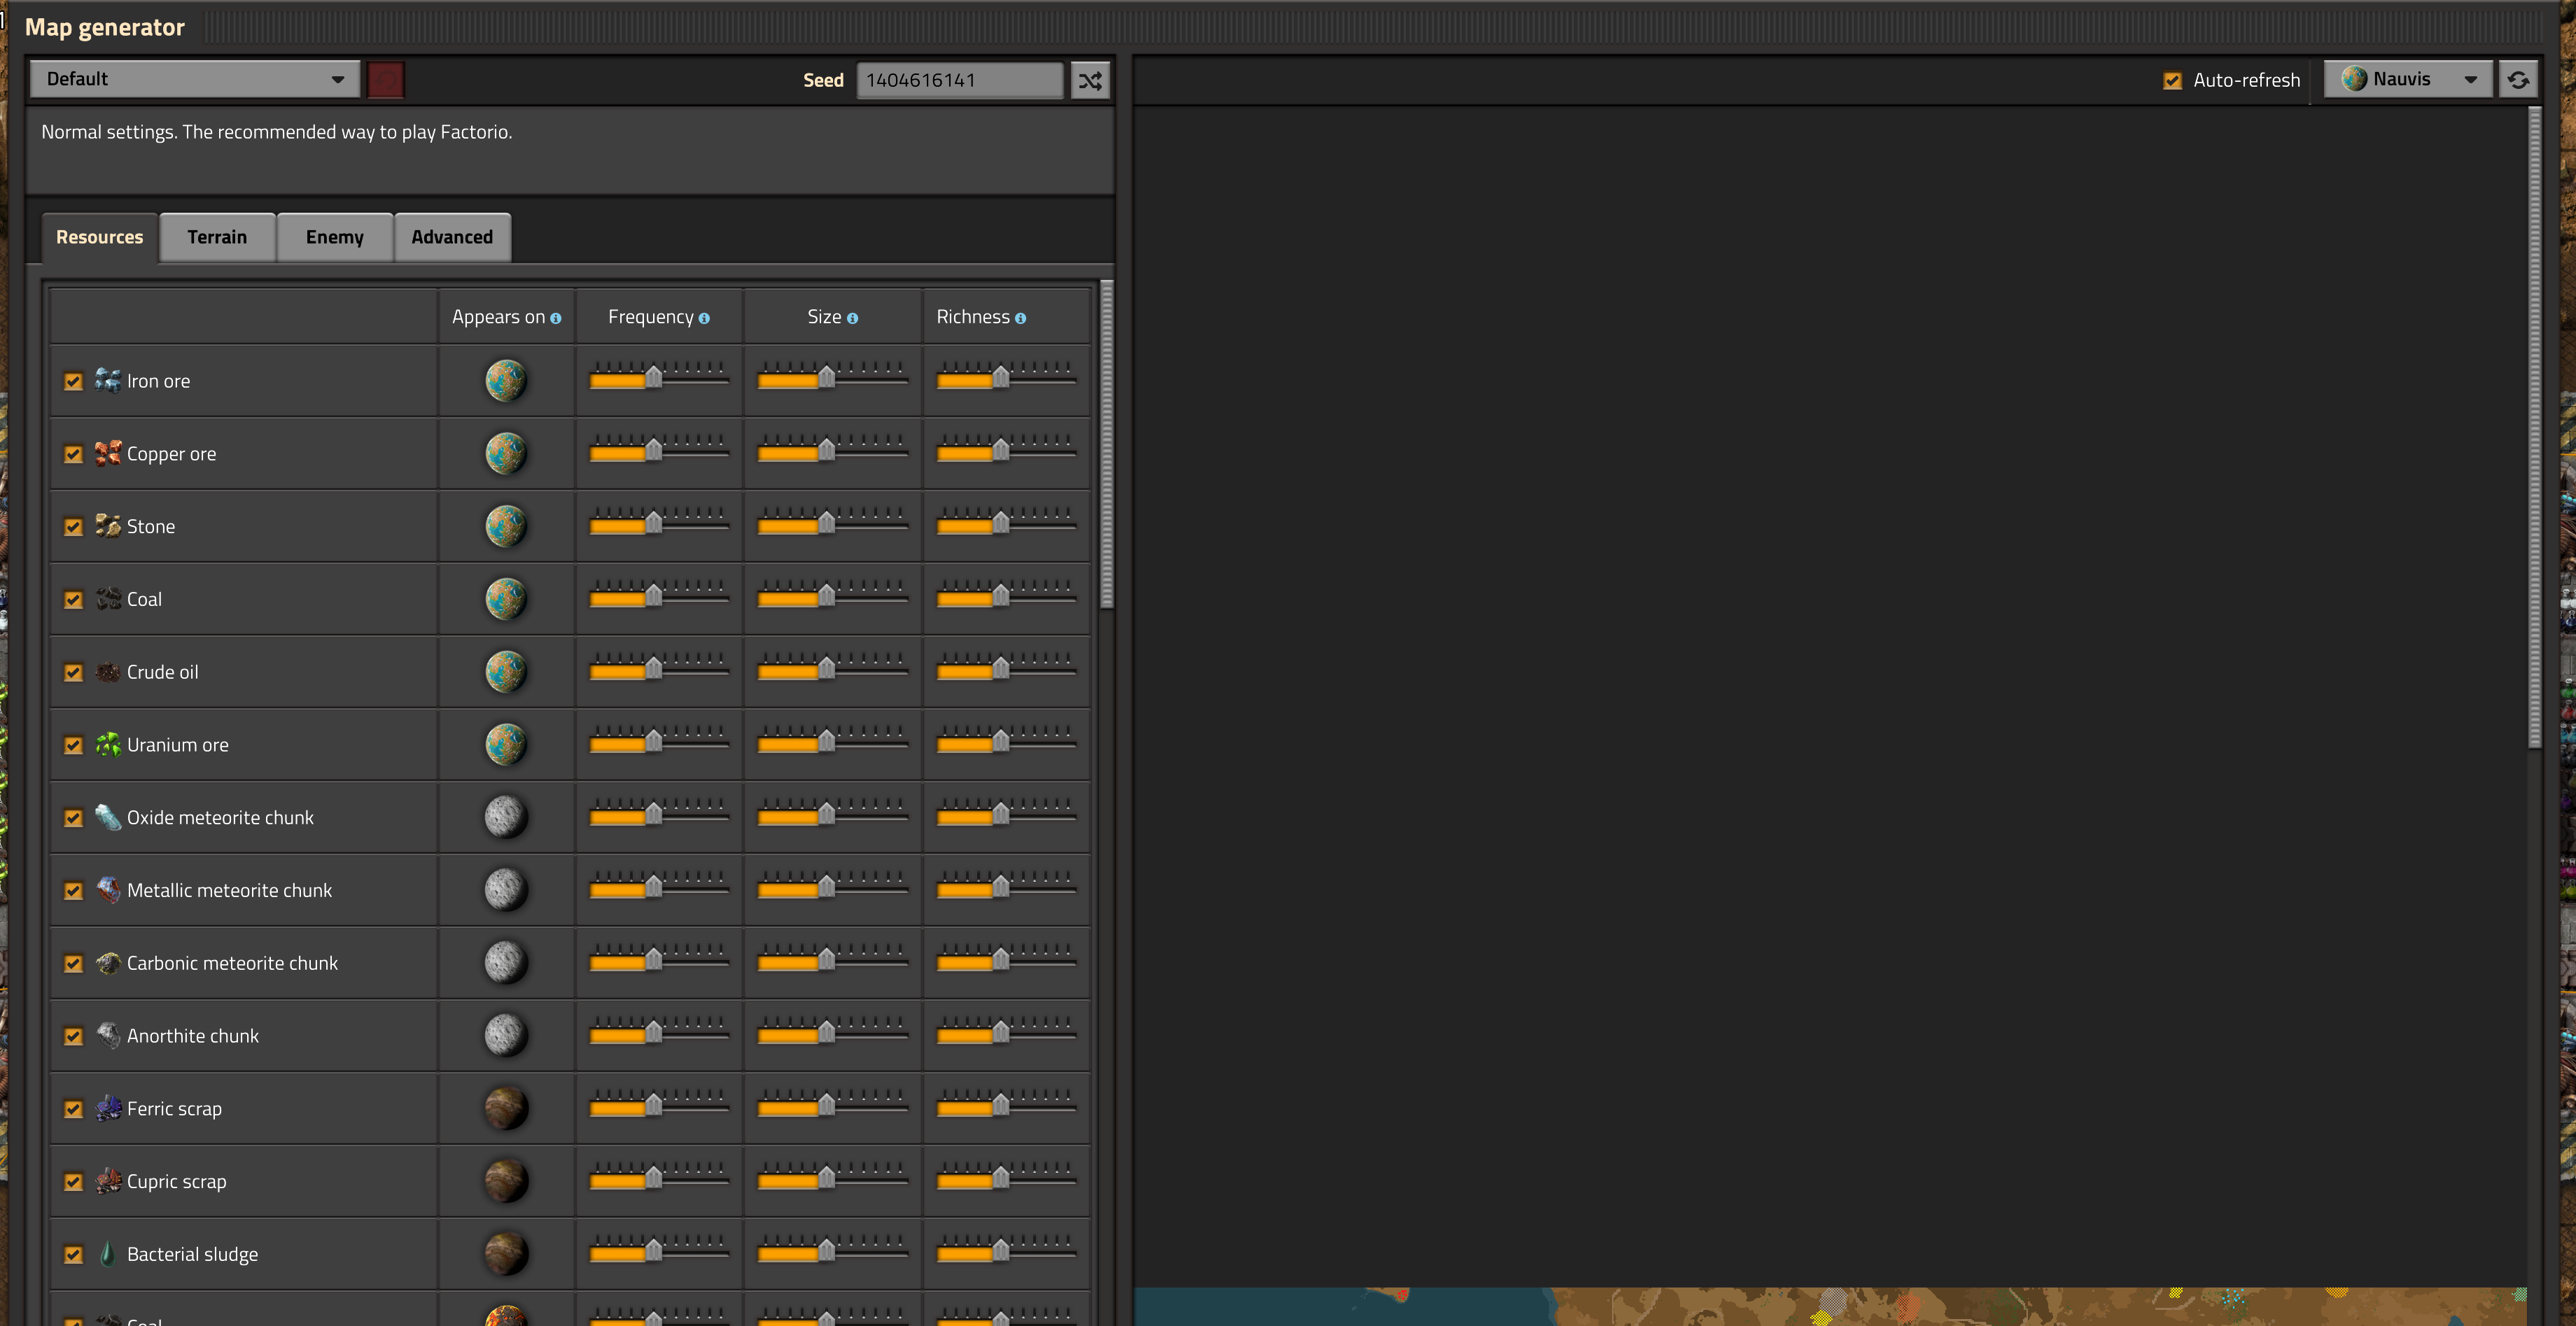Image resolution: width=2576 pixels, height=1326 pixels.
Task: Click the Nauvis planet icon in Iron ore row
Action: tap(505, 381)
